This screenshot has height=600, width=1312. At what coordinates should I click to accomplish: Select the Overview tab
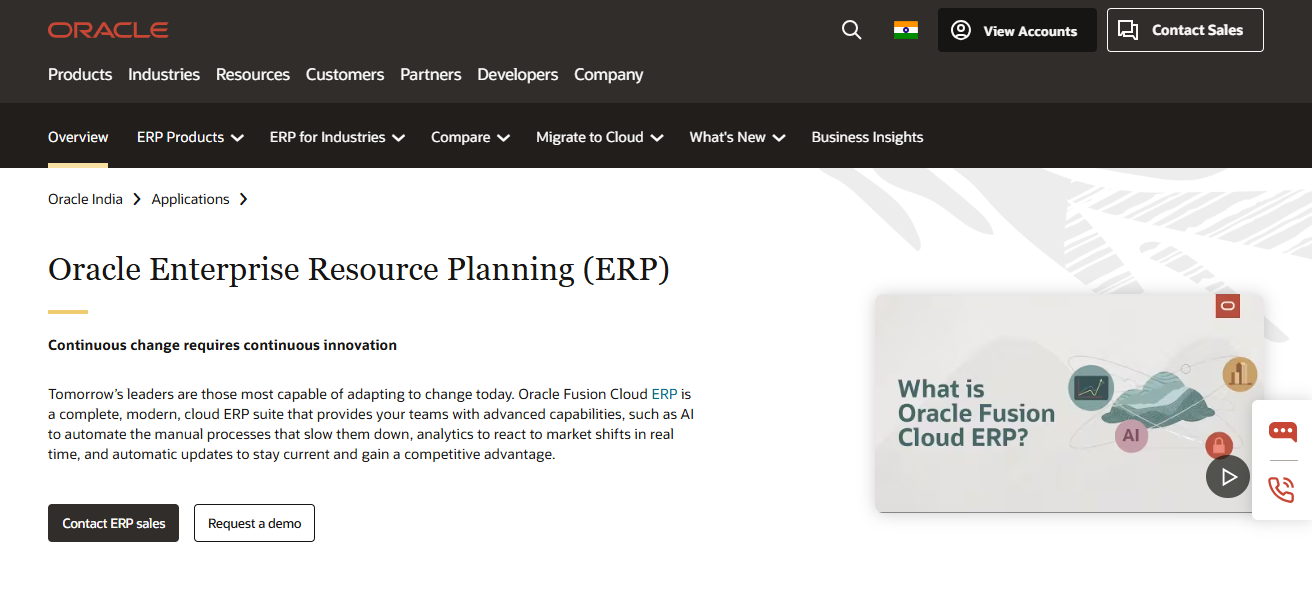click(x=78, y=136)
